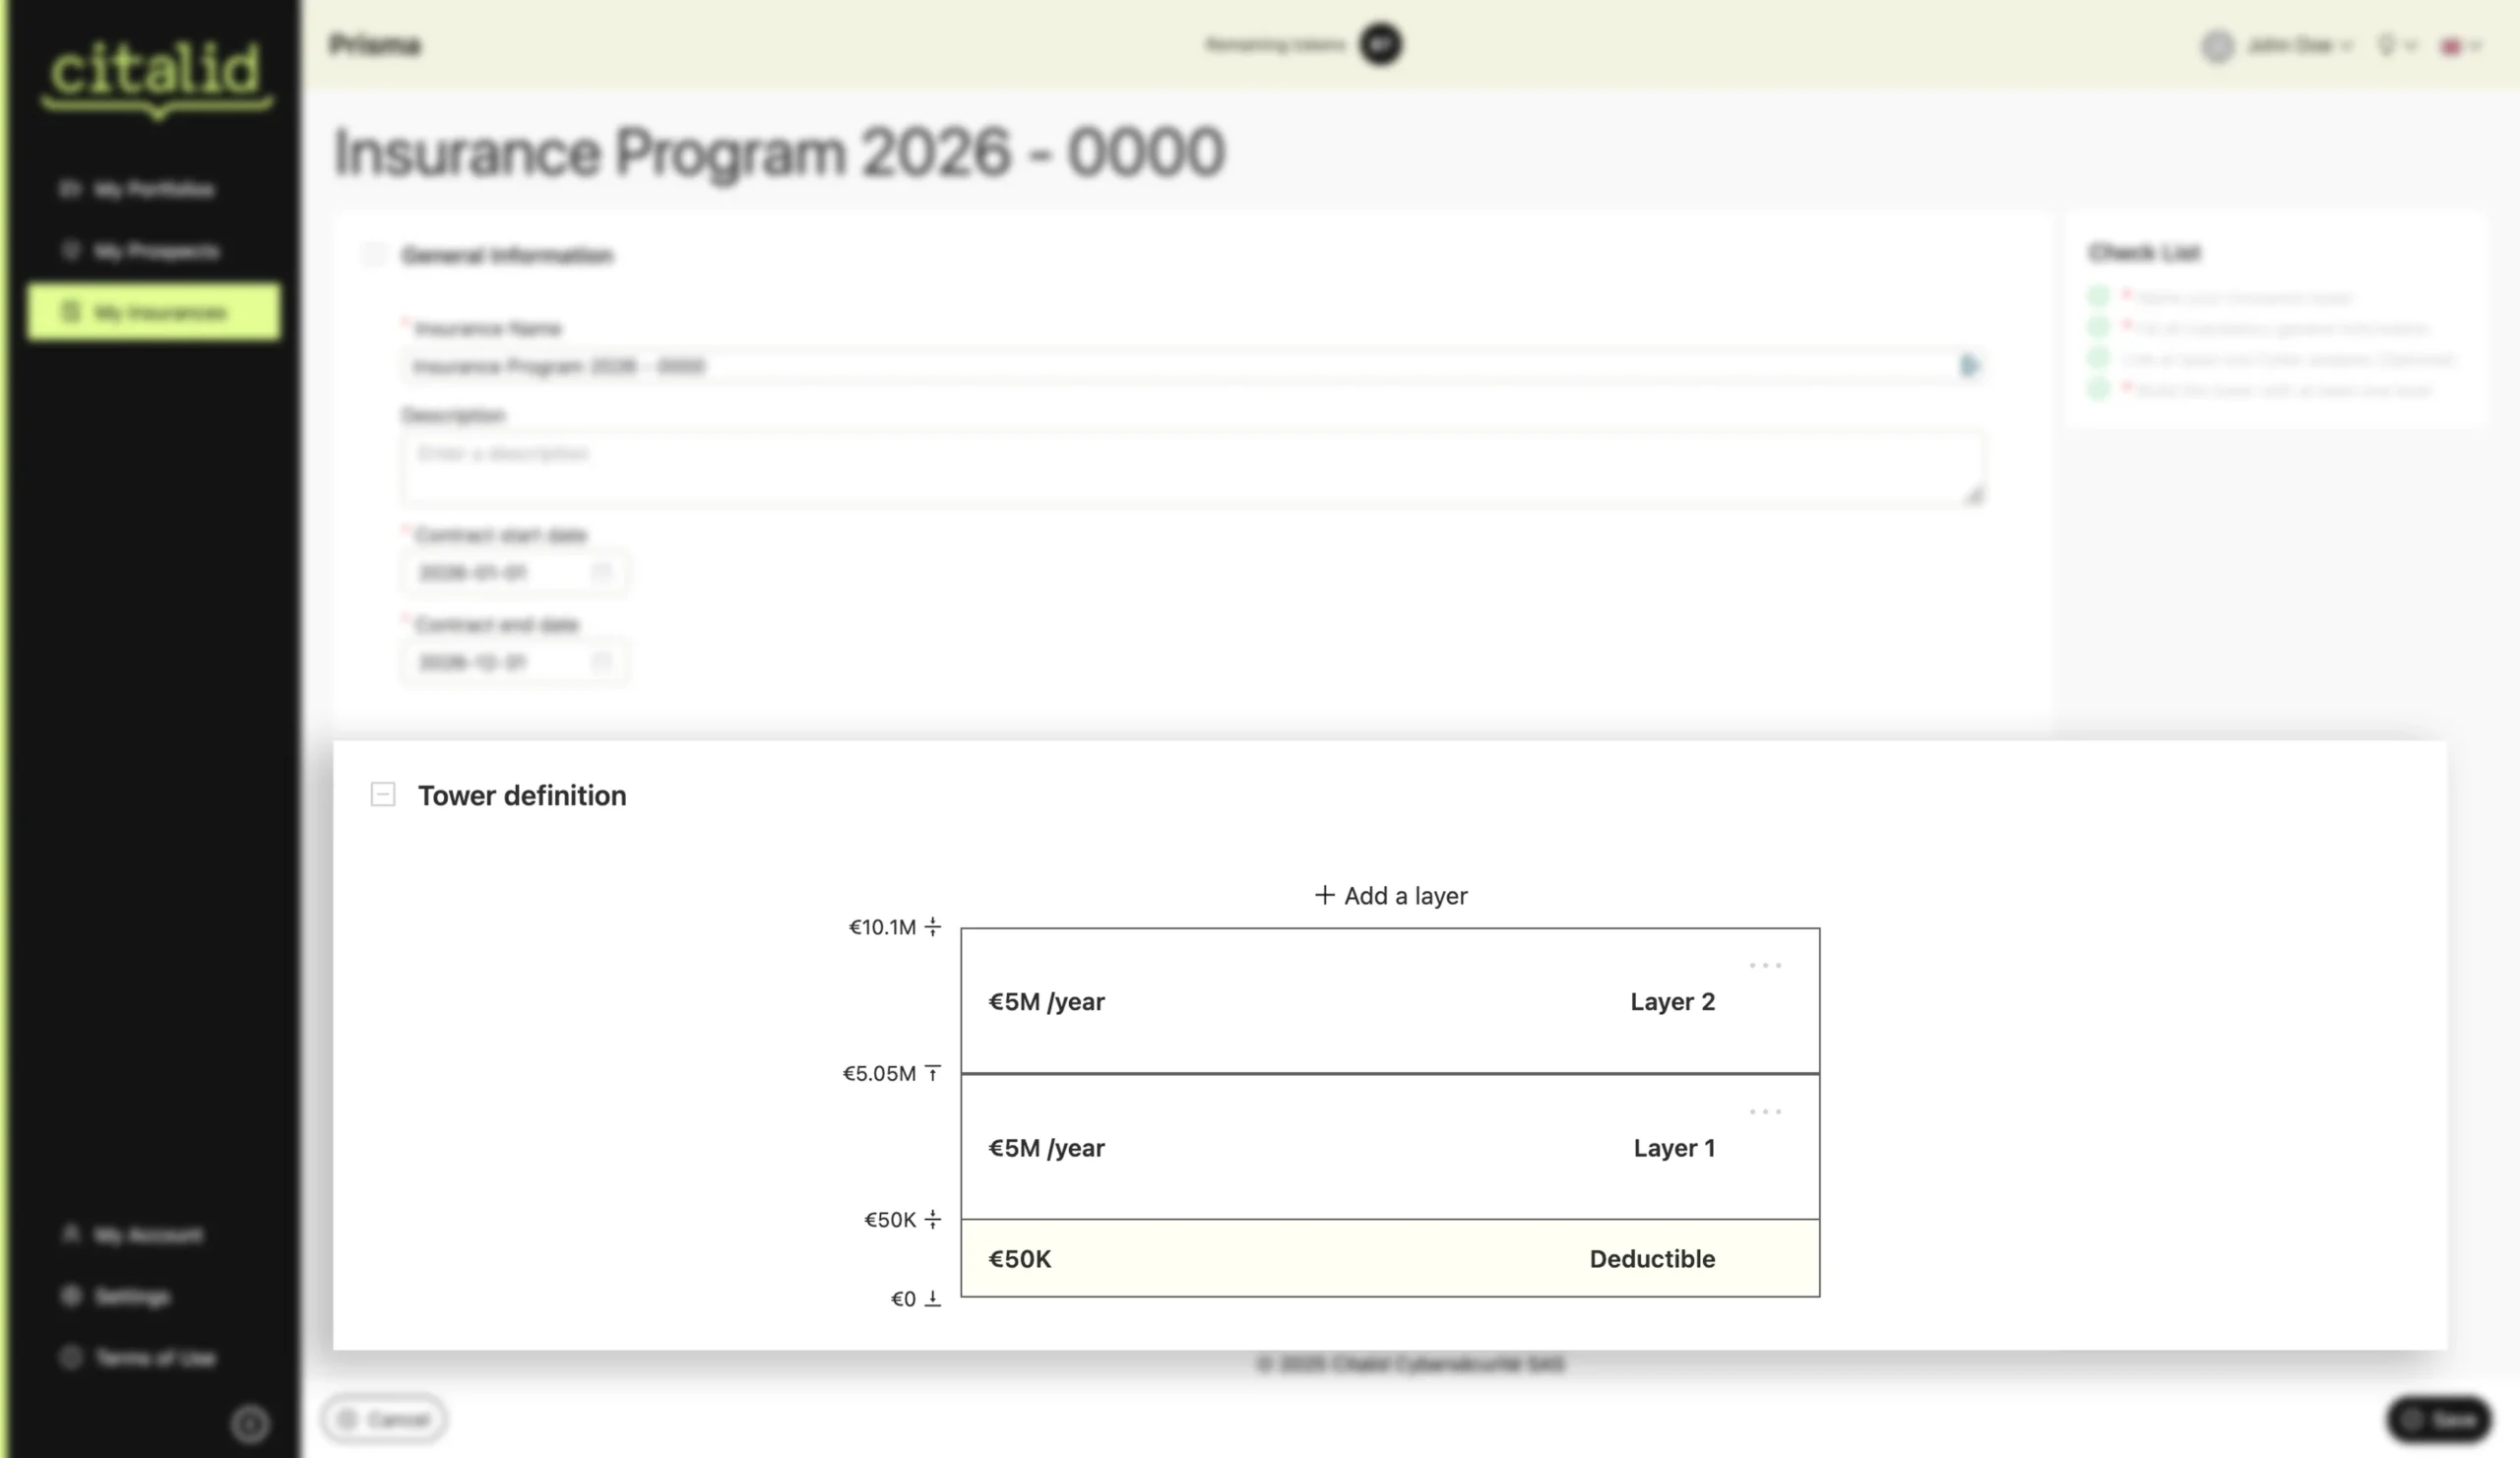Click the remaining tokens badge
Viewport: 2520px width, 1458px height.
[1380, 44]
